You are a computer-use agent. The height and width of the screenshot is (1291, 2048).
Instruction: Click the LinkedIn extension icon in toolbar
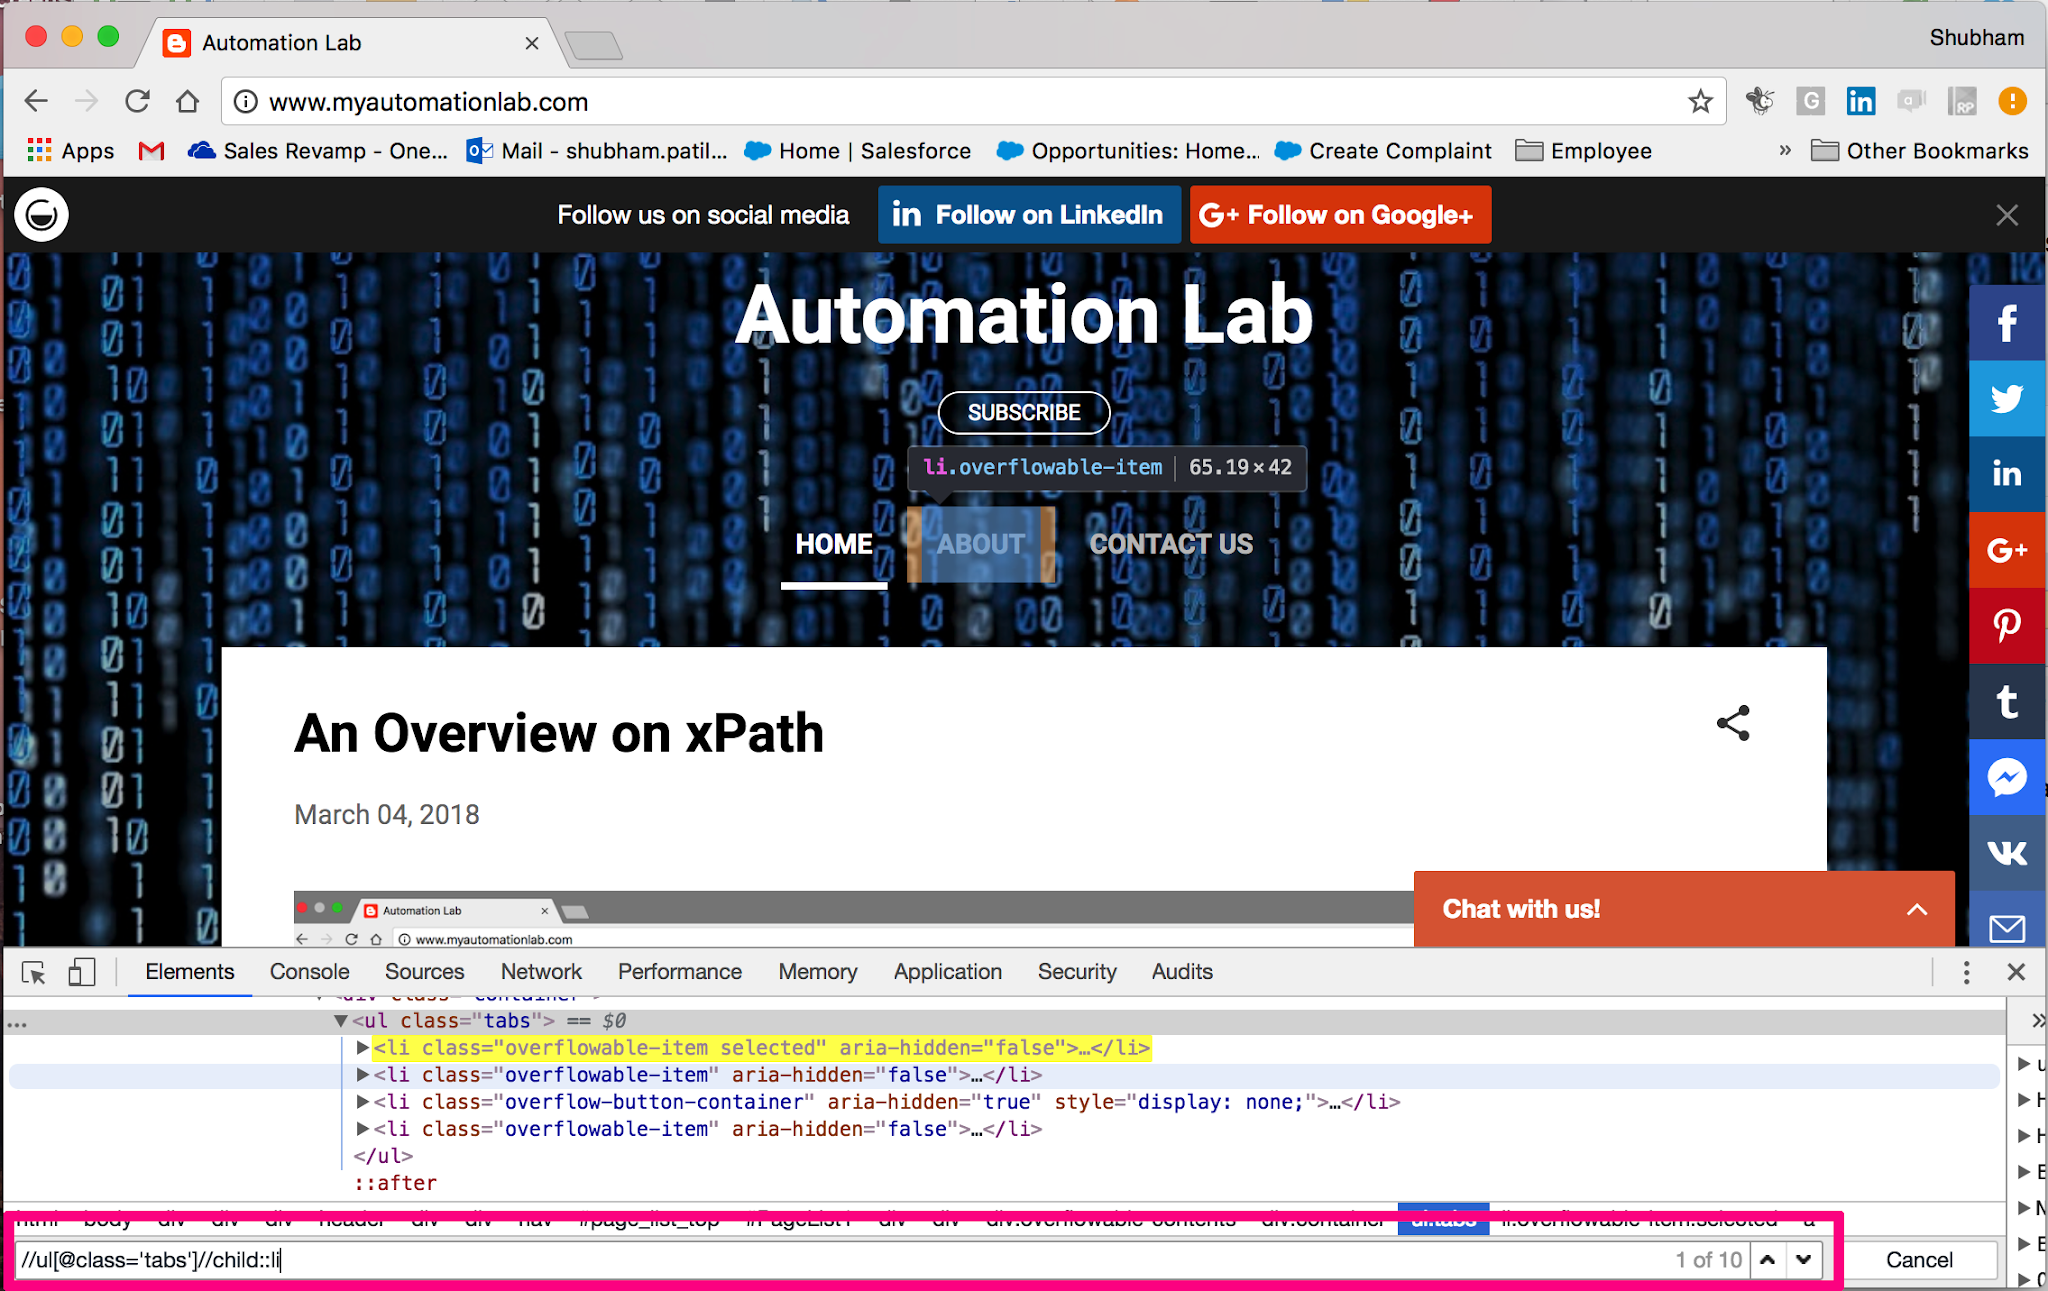click(x=1861, y=100)
